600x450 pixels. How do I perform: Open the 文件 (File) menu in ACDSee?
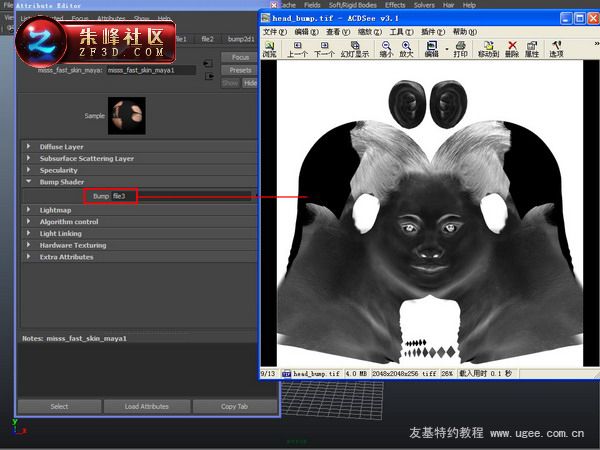[275, 32]
